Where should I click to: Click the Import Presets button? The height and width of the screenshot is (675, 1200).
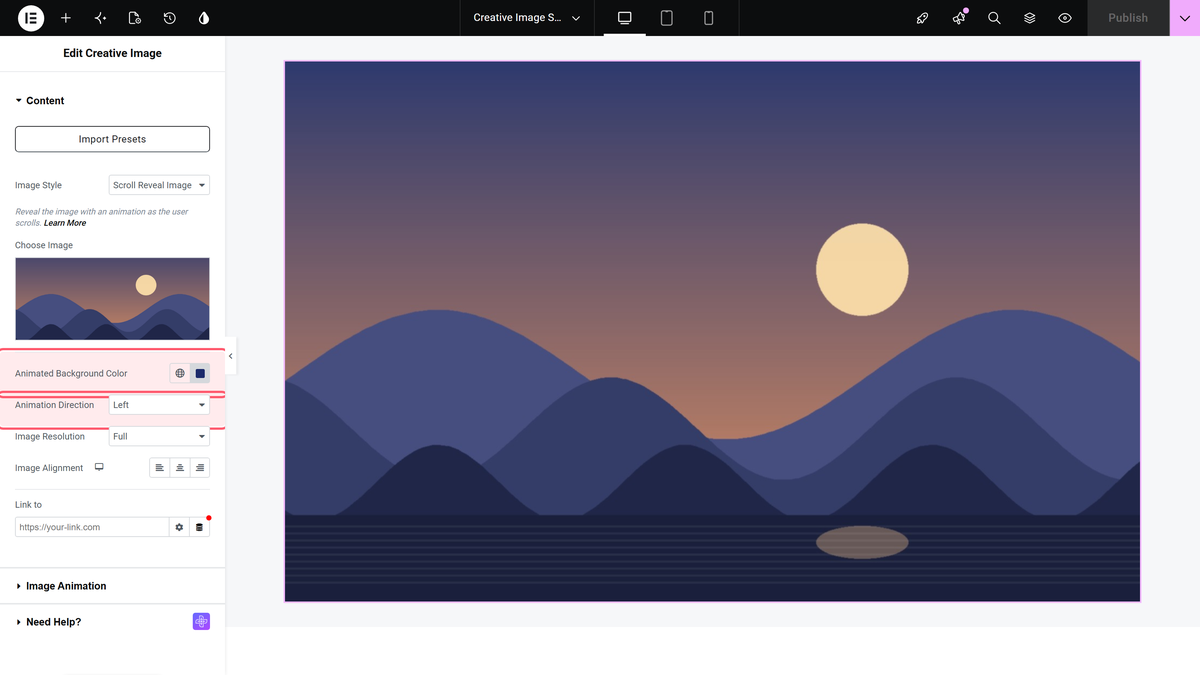pyautogui.click(x=112, y=139)
